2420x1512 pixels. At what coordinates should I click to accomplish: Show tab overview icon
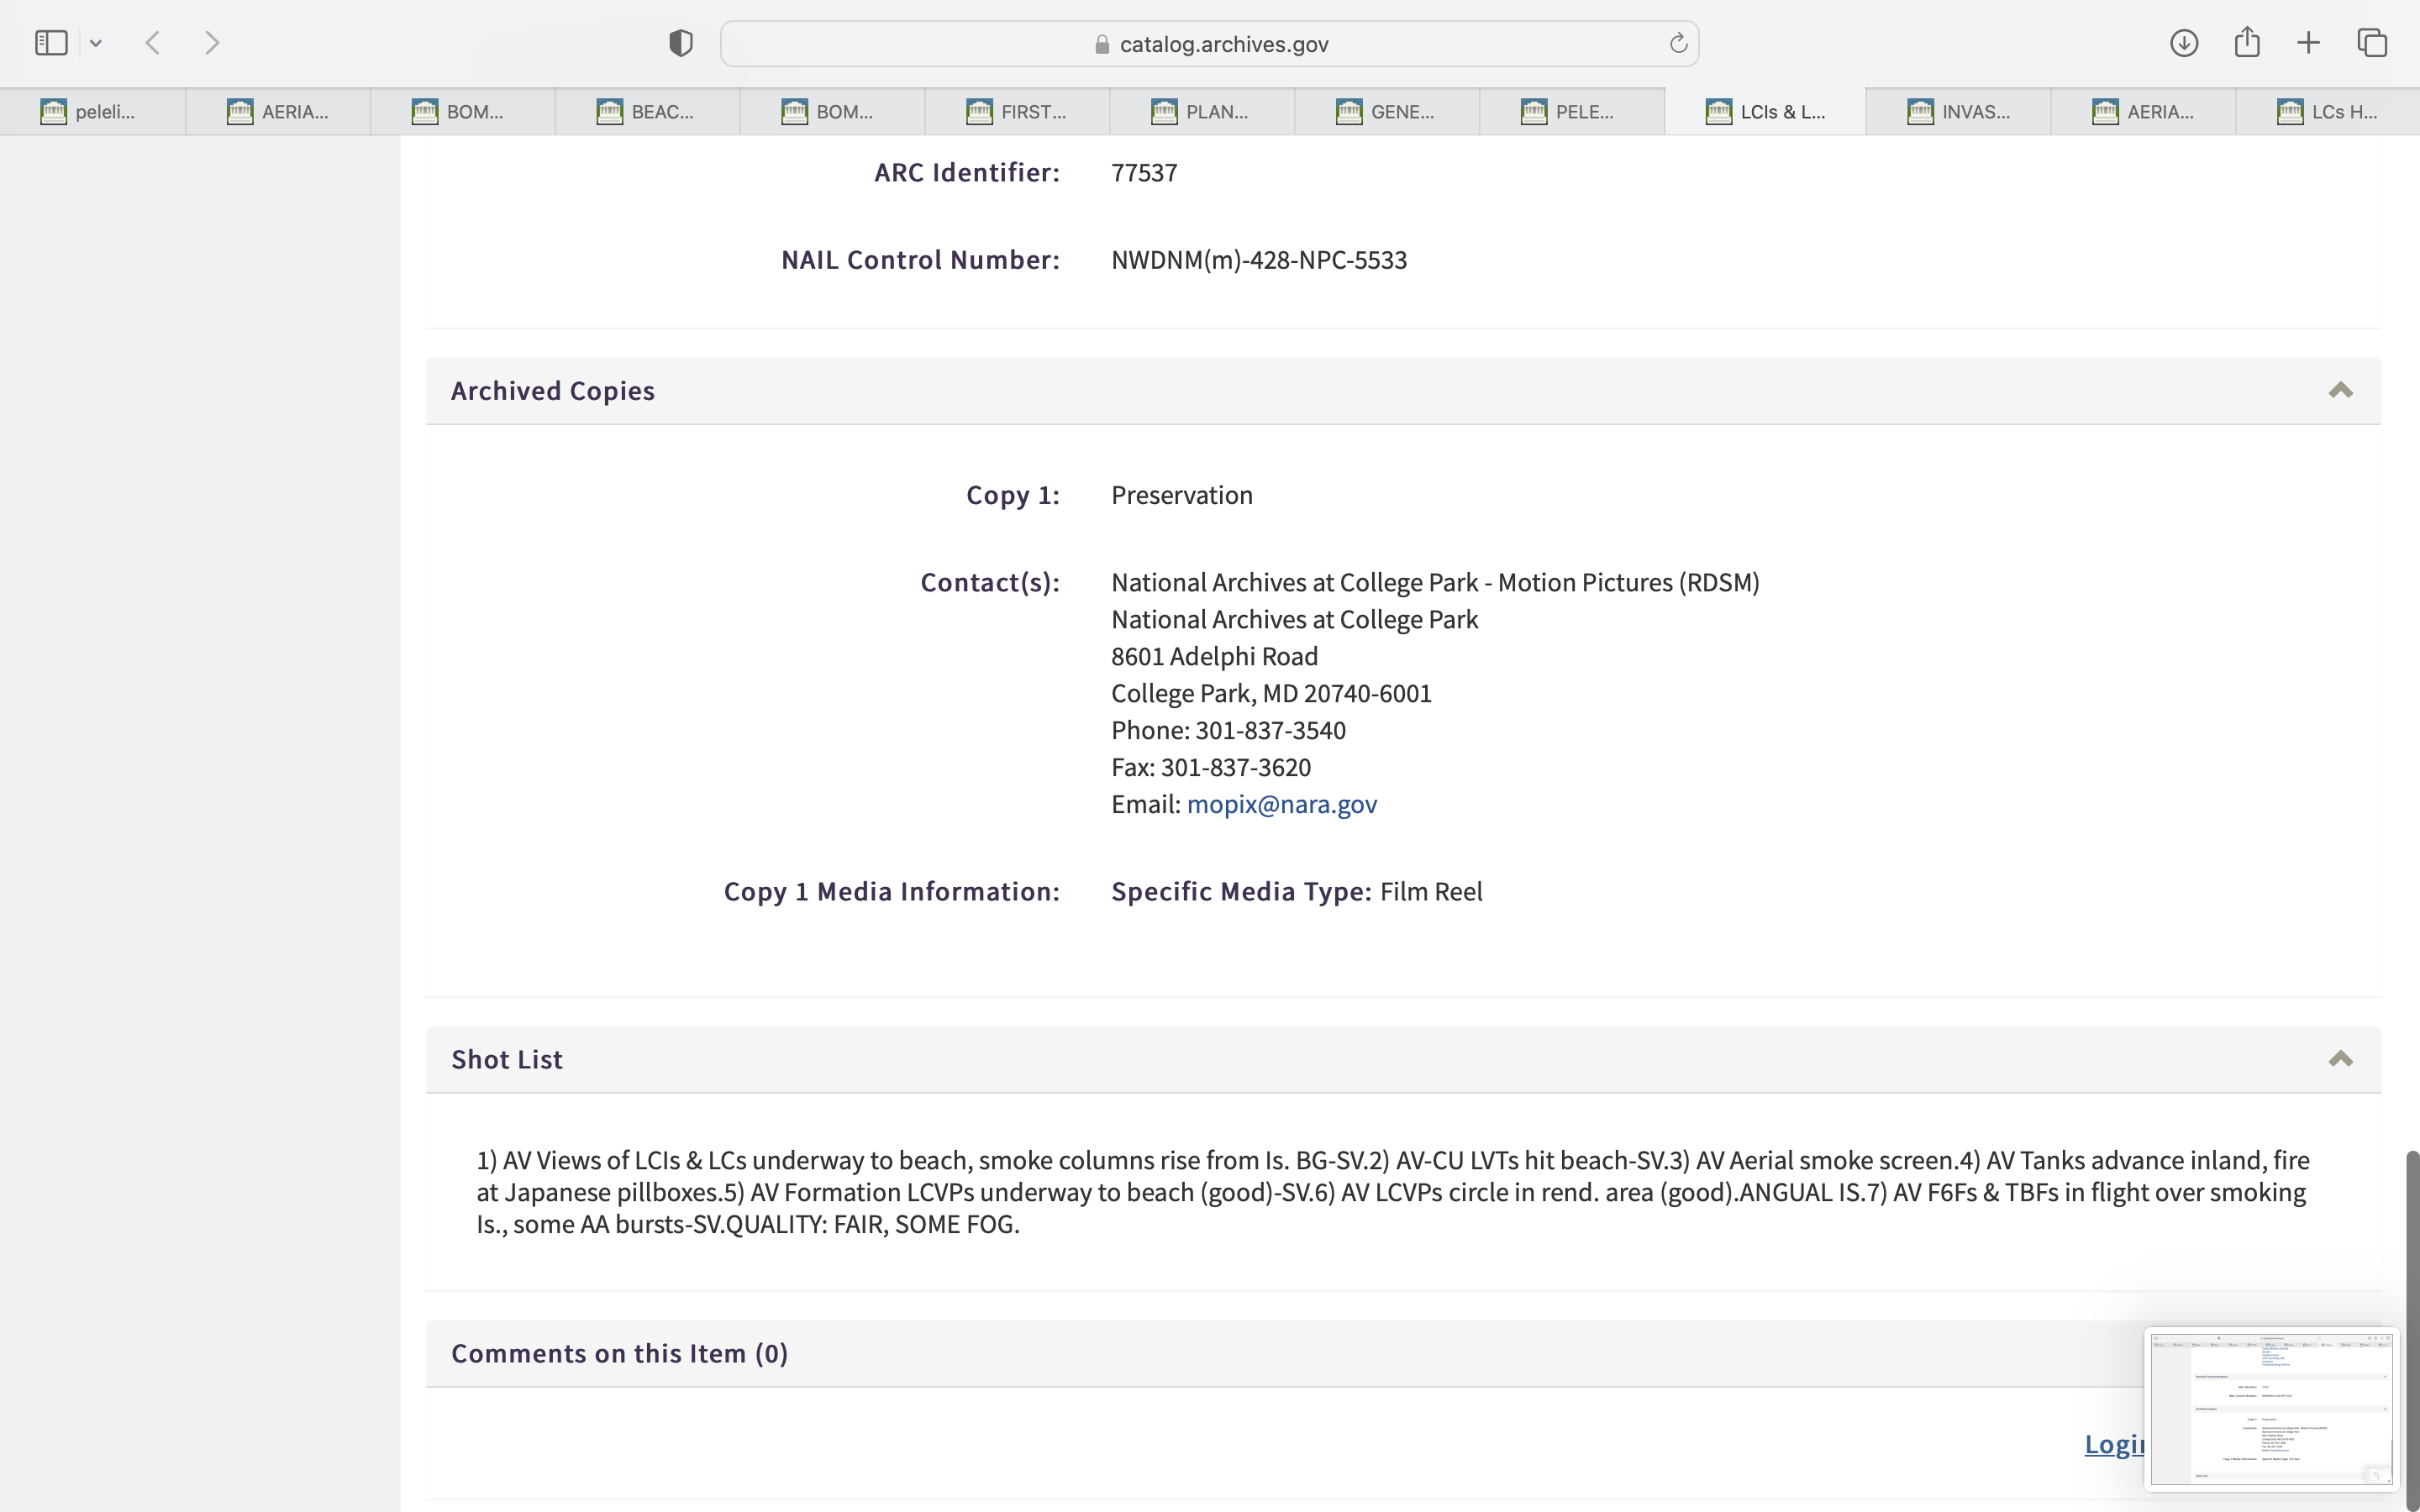click(x=2373, y=43)
